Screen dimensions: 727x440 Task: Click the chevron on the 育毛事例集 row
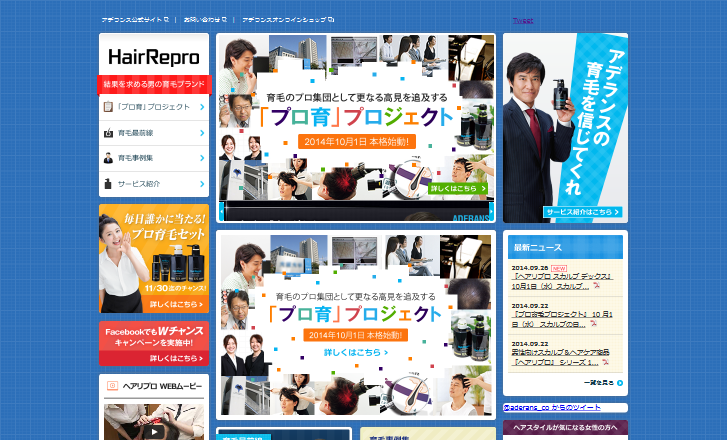[x=202, y=158]
